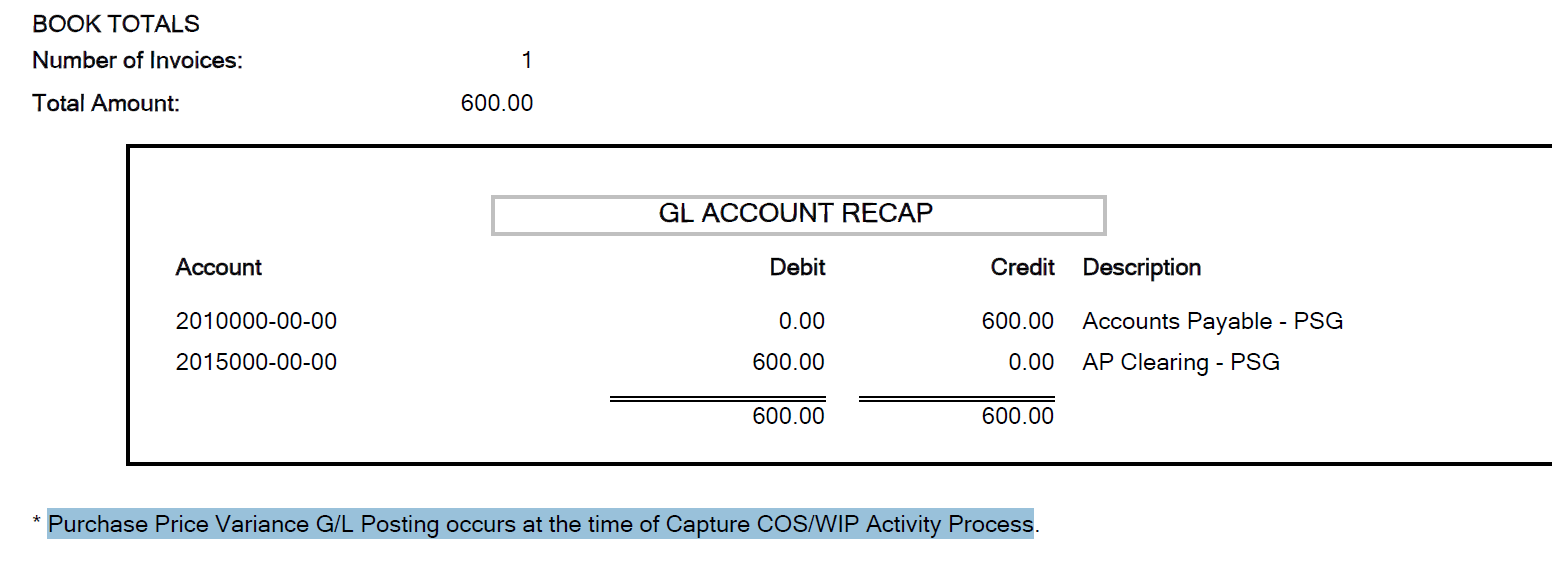
Task: Click the debit column total 600.00
Action: point(789,416)
